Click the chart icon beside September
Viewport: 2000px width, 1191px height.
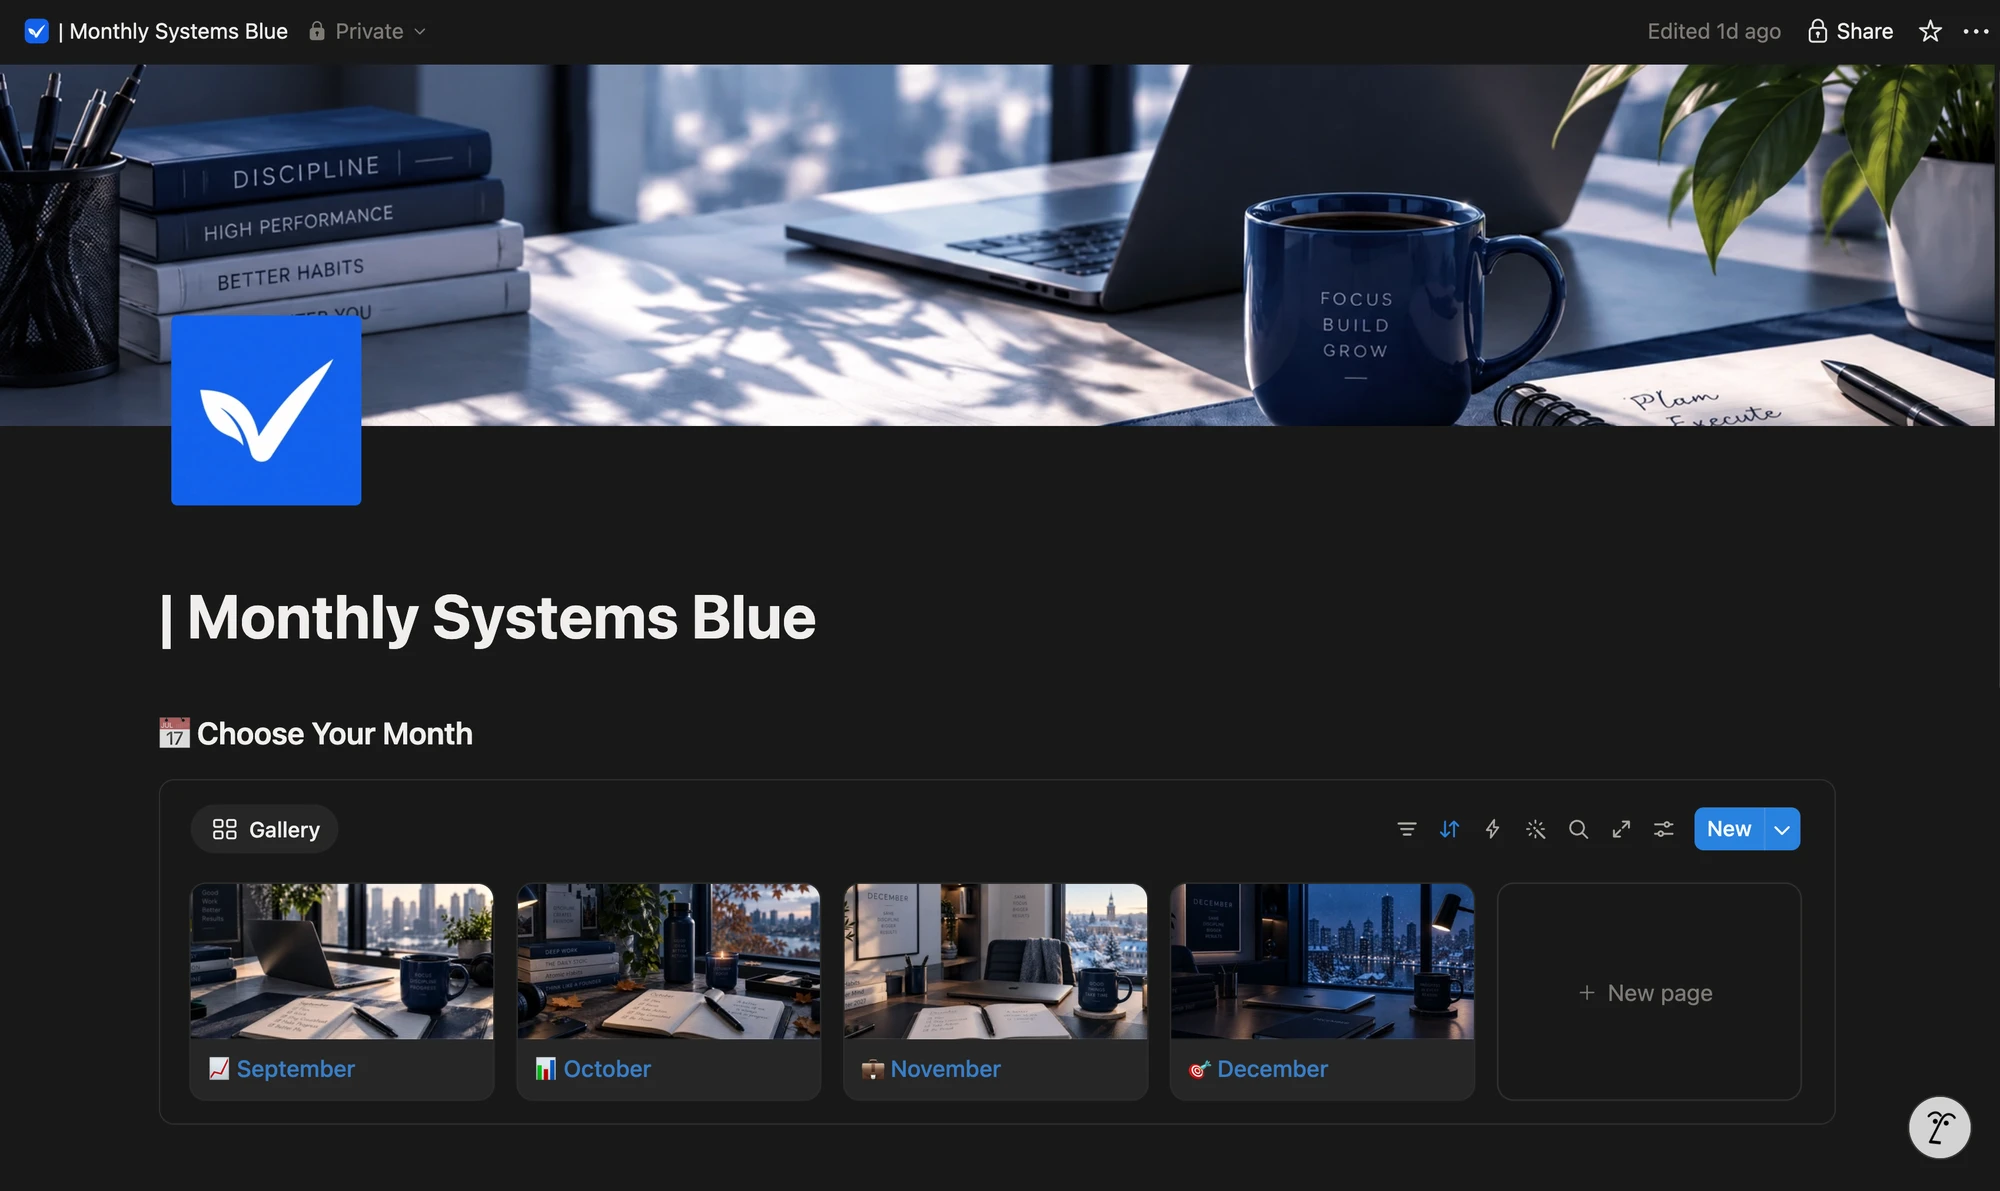coord(219,1068)
